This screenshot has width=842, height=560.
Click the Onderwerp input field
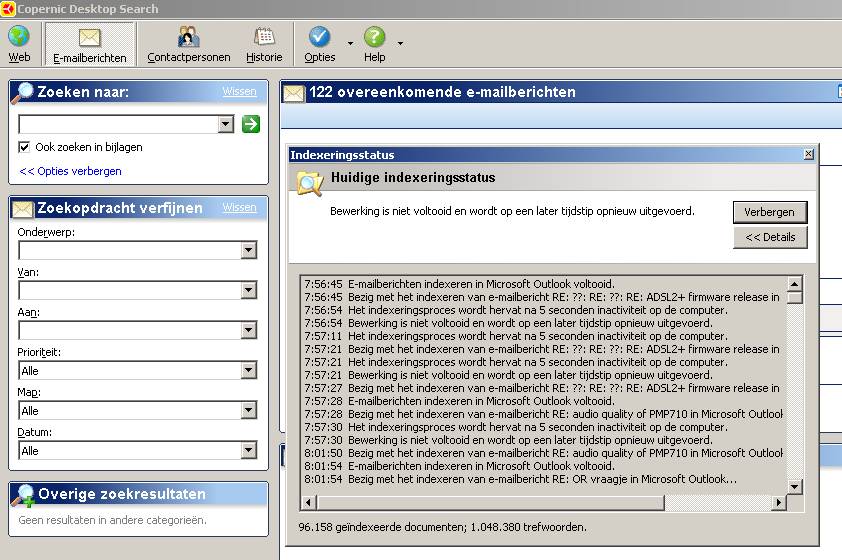[130, 250]
